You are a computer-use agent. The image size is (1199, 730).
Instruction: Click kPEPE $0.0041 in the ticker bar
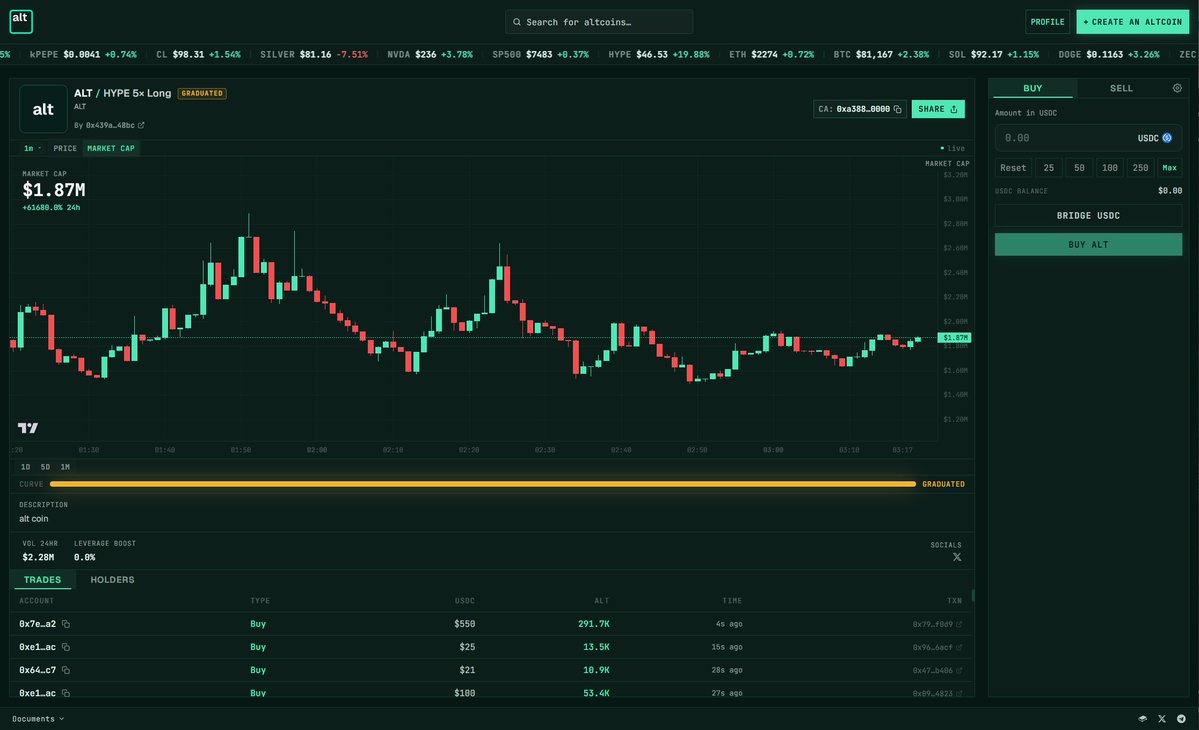tap(83, 54)
